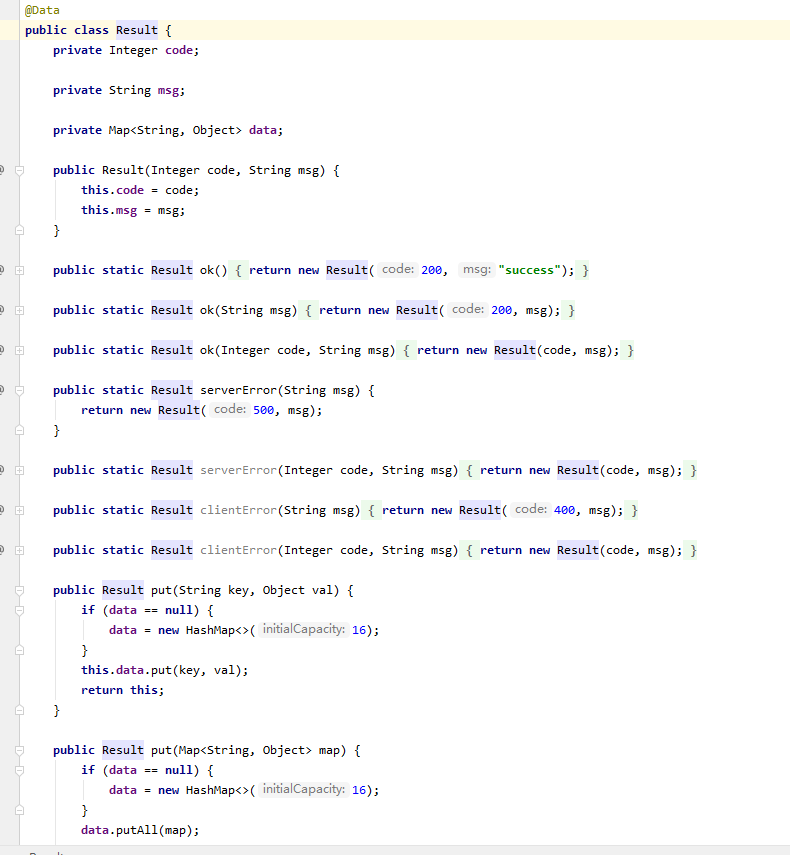Image resolution: width=790 pixels, height=855 pixels.
Task: Expand the folded ok() method in gutter
Action: tap(20, 270)
